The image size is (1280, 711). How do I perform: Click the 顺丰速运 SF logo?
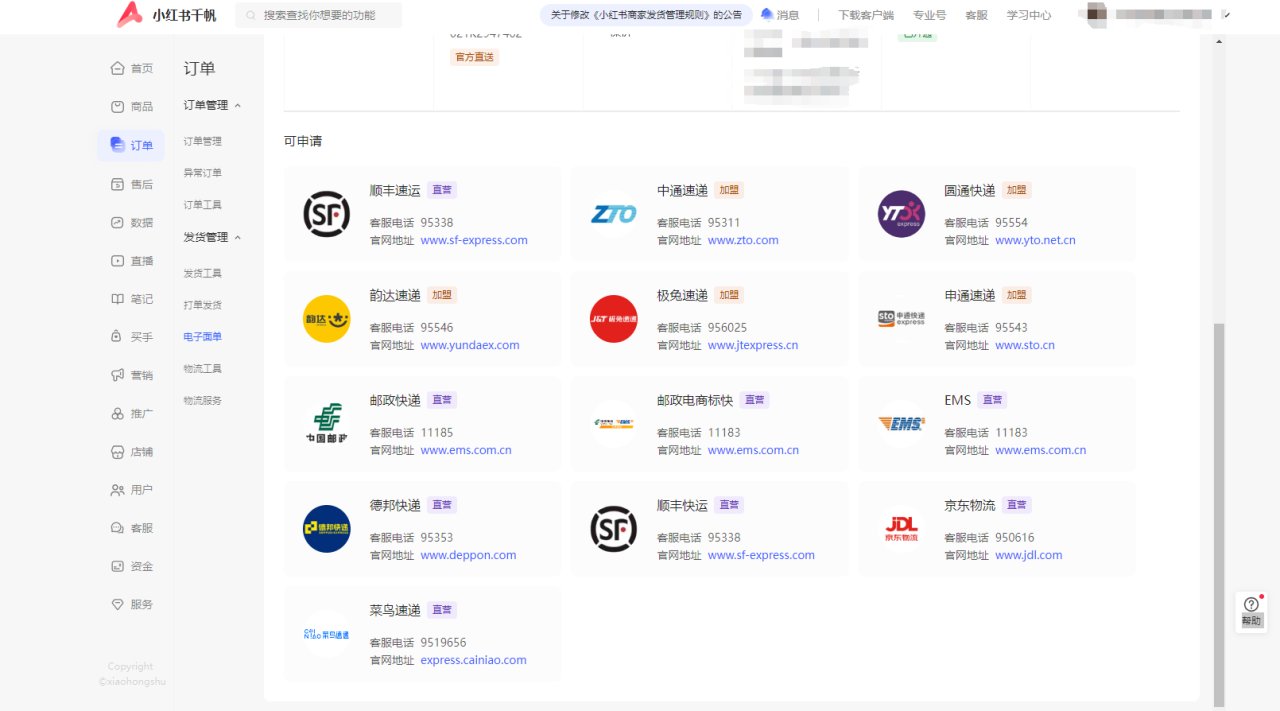point(327,214)
